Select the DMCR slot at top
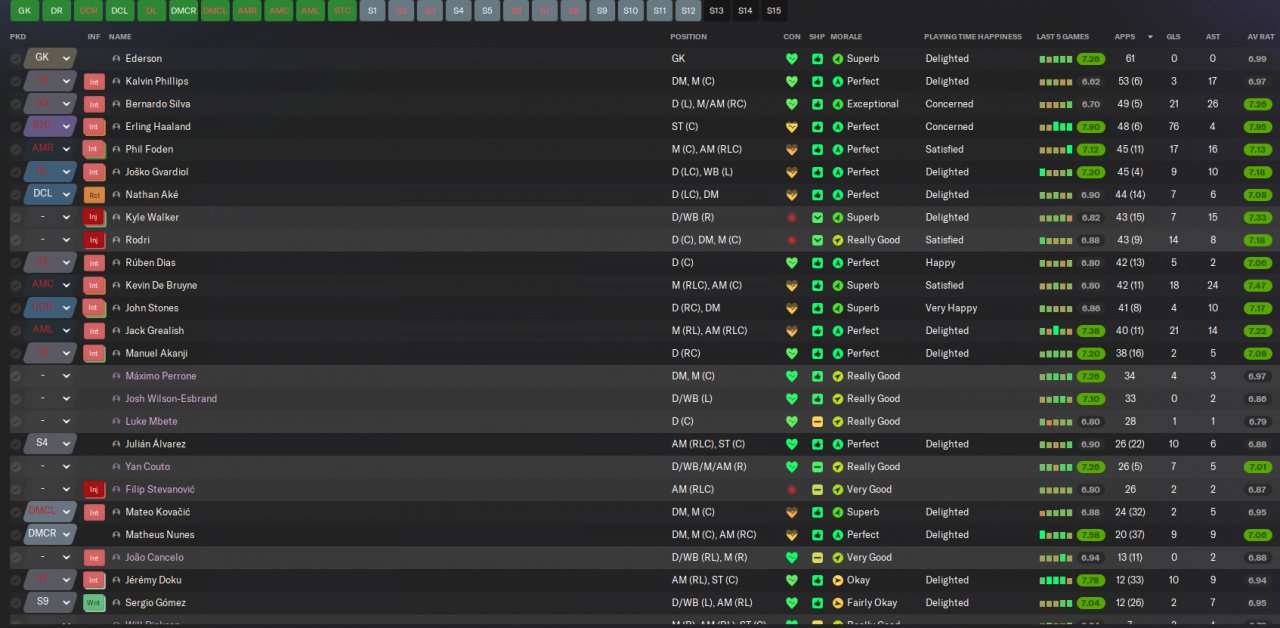The height and width of the screenshot is (628, 1280). pos(183,11)
